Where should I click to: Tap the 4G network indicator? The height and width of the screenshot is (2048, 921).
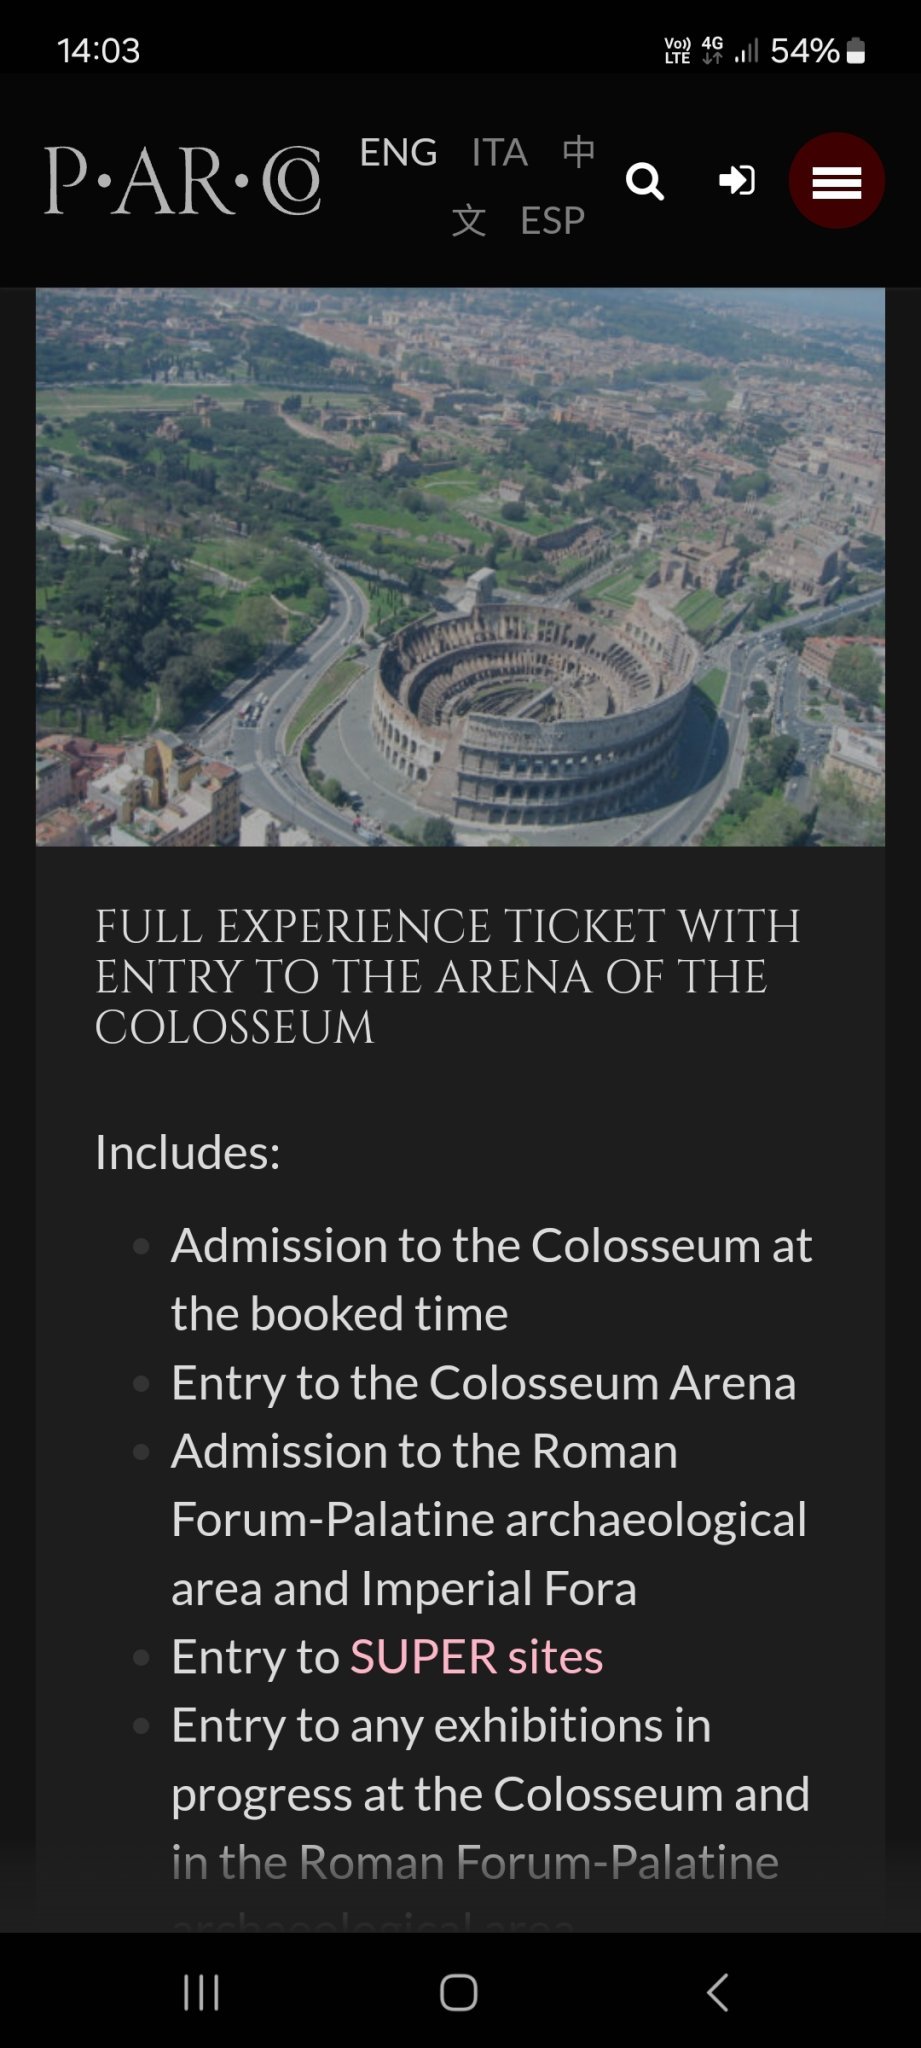712,50
